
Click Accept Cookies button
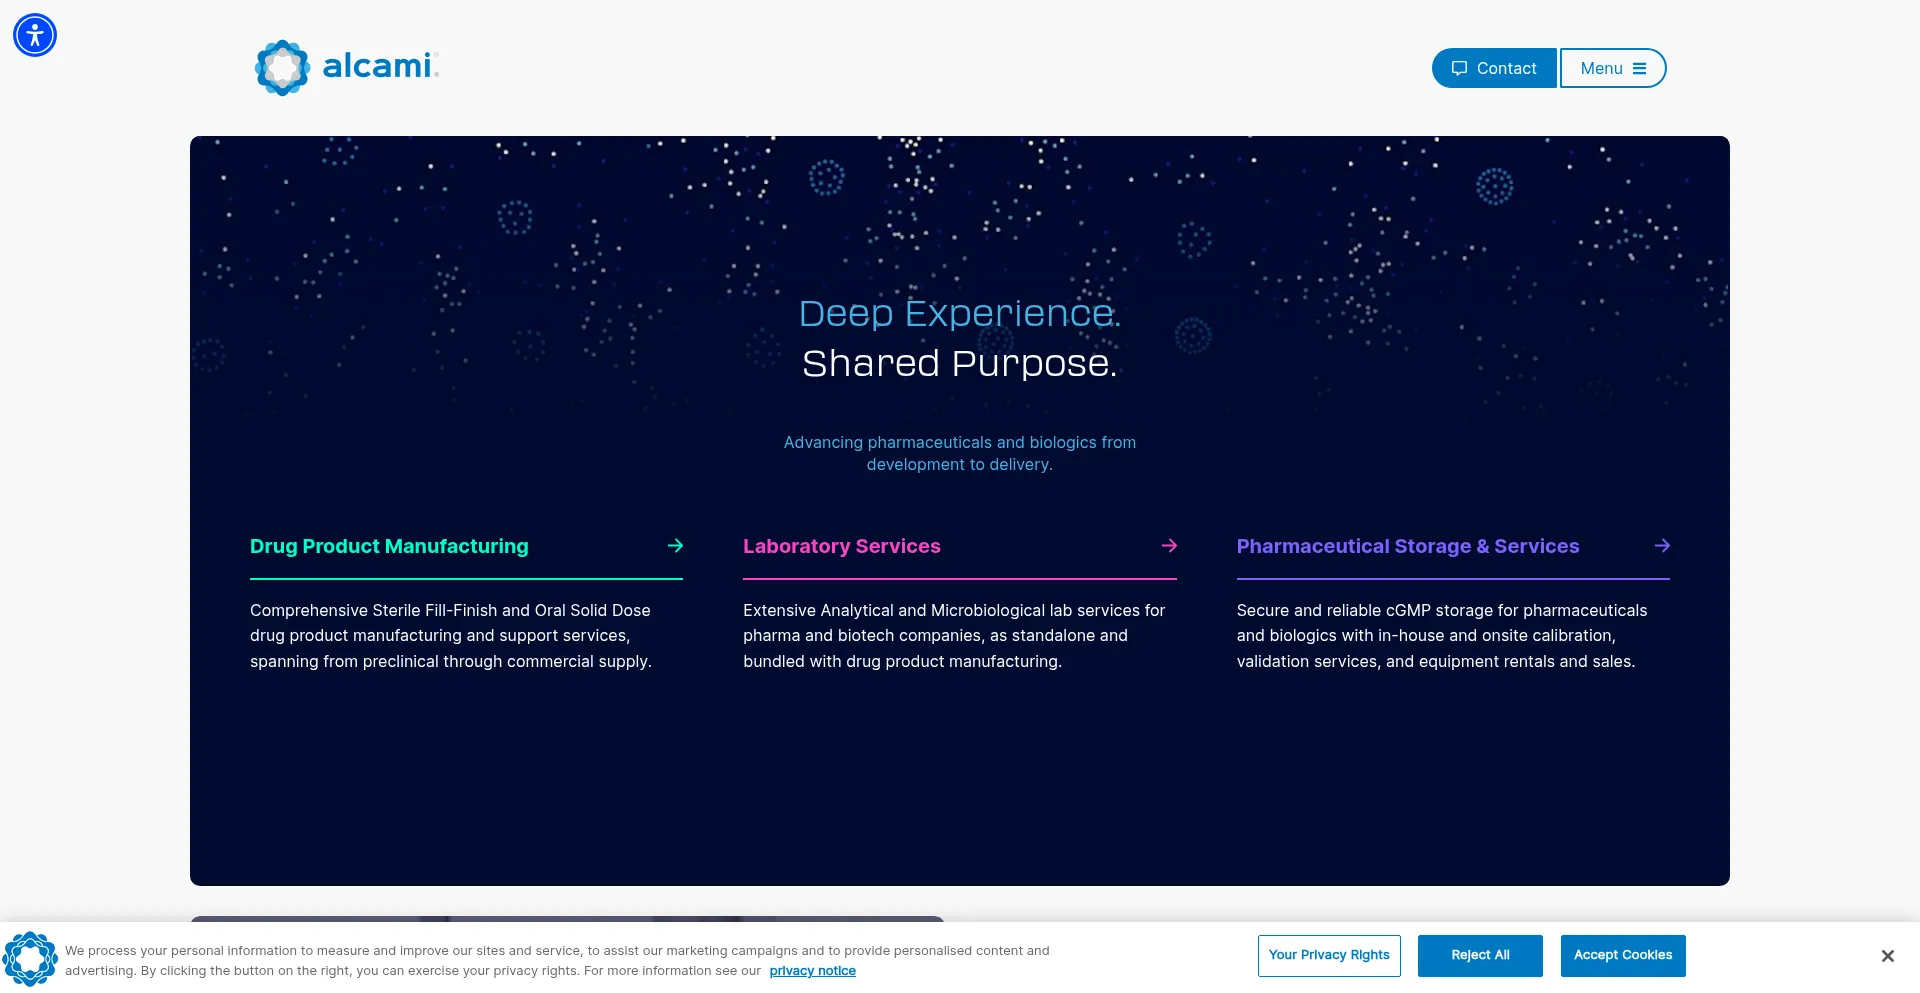(x=1623, y=955)
